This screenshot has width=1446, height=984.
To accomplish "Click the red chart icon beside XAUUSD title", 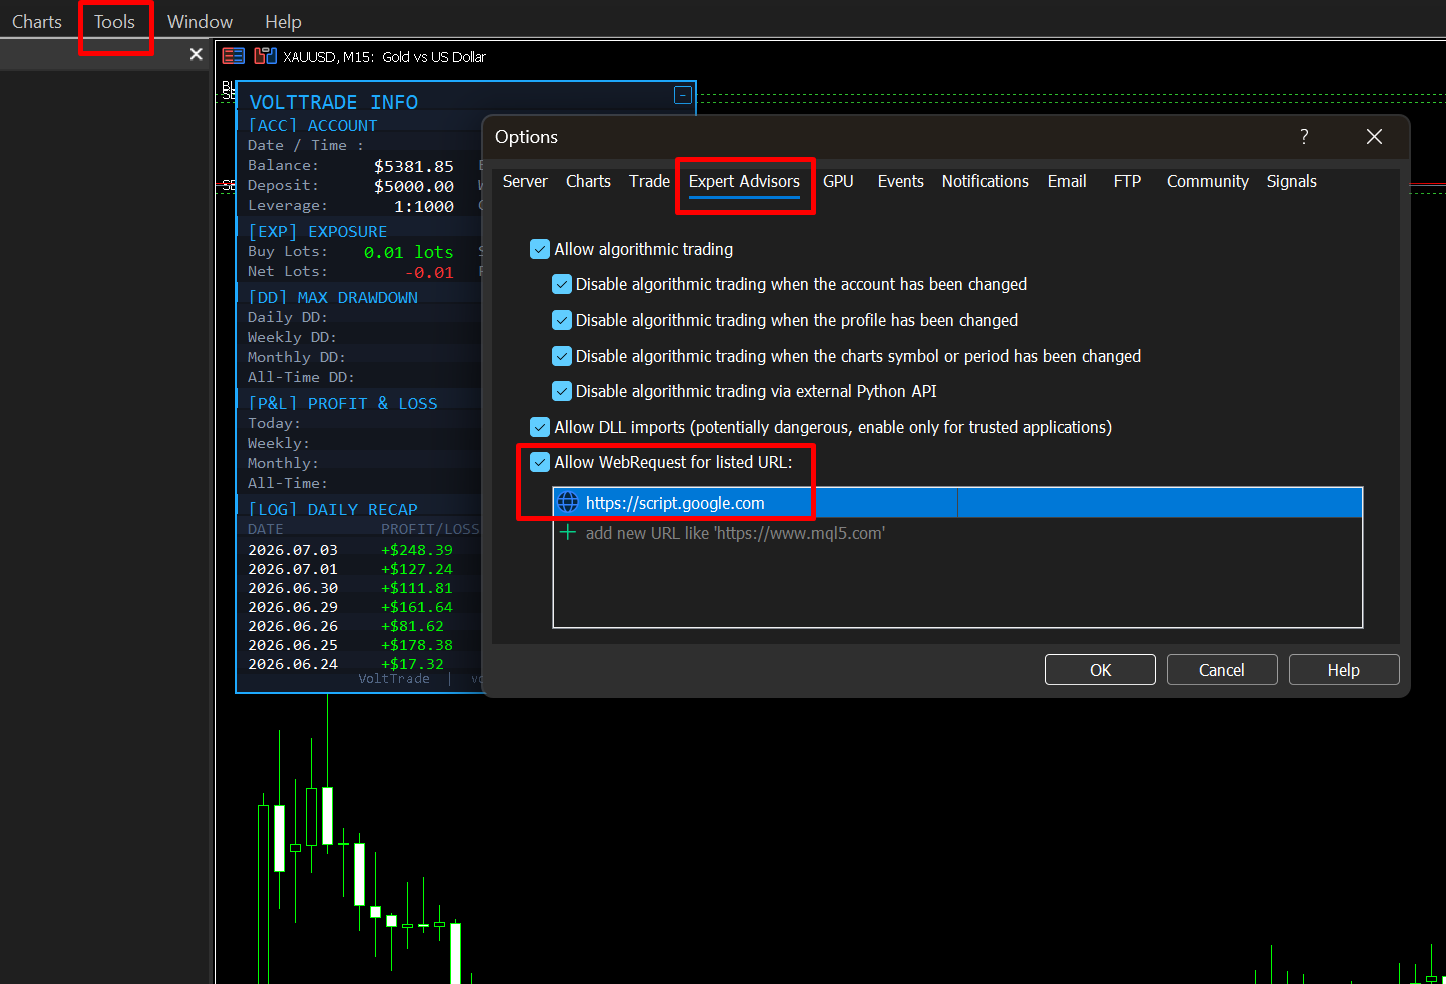I will point(233,56).
